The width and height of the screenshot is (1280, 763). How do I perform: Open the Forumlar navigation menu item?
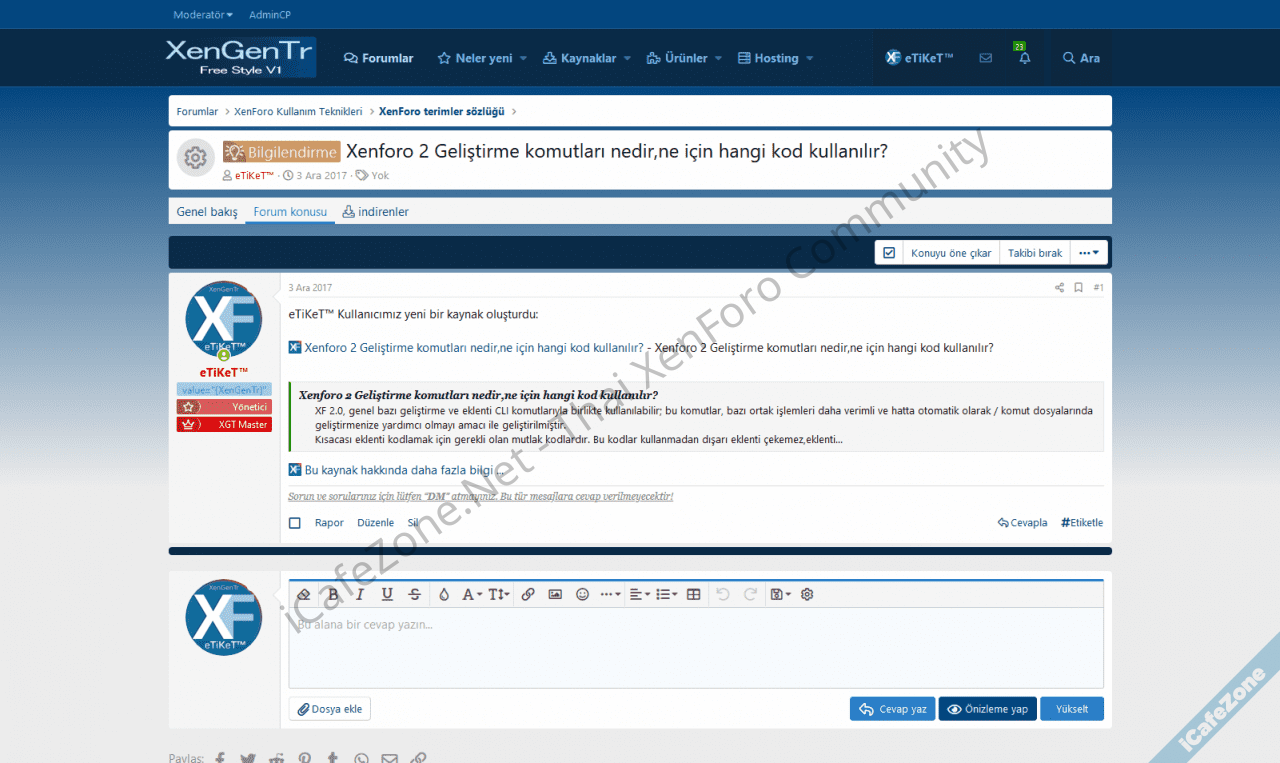point(378,59)
